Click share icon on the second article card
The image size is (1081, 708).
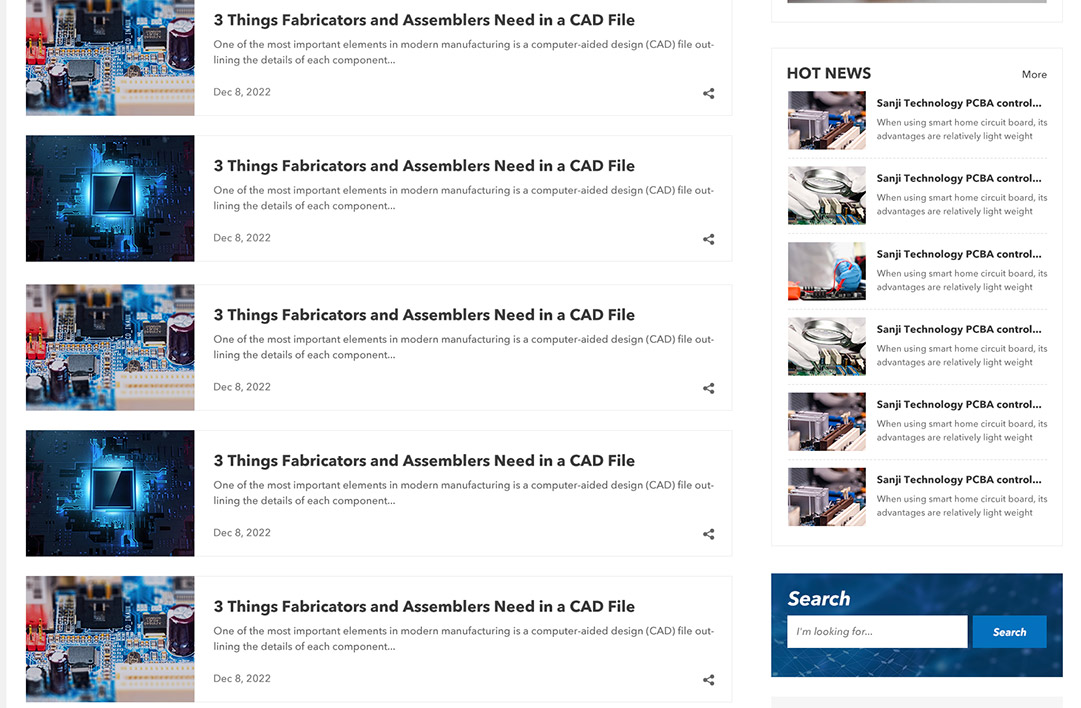pos(708,240)
